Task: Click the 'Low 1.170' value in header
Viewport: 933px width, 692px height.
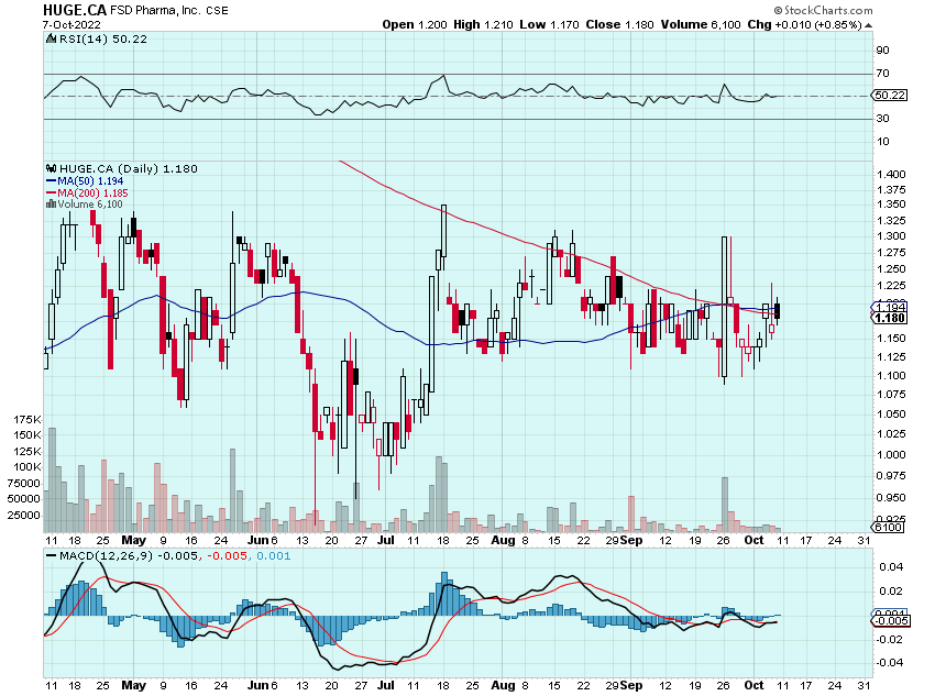Action: point(549,25)
